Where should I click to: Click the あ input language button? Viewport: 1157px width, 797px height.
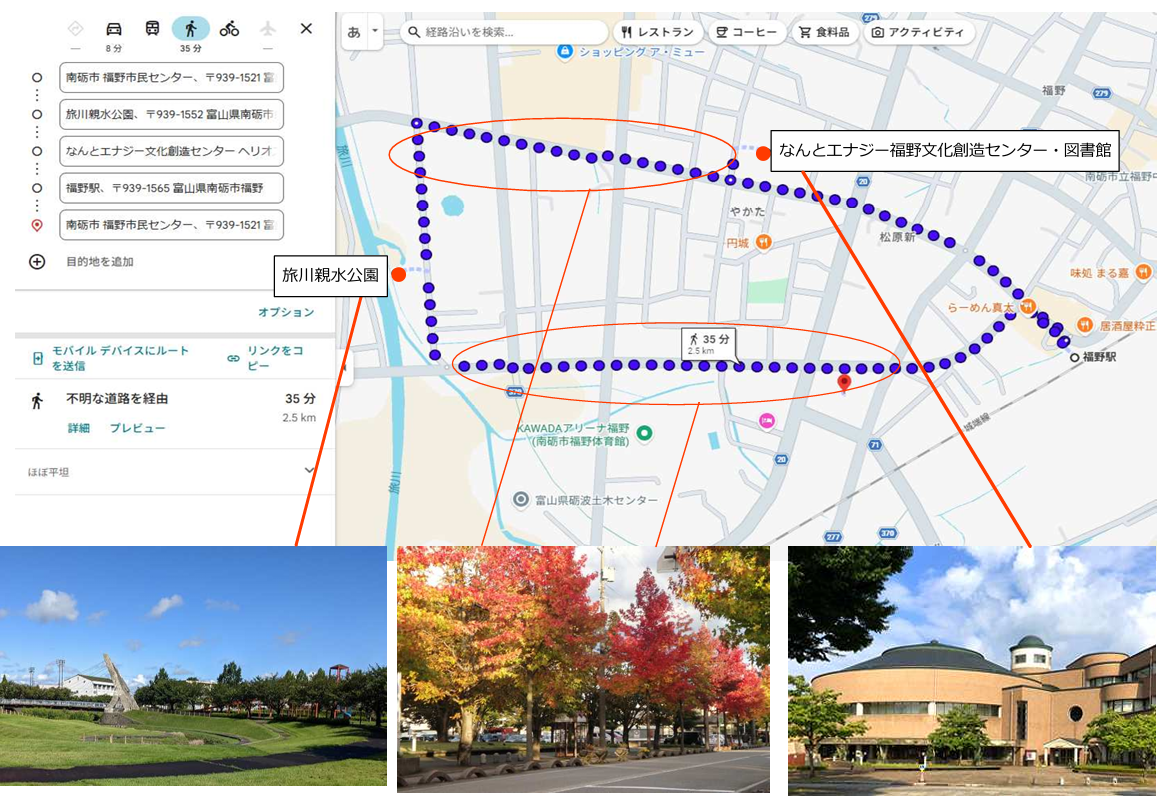click(x=354, y=32)
